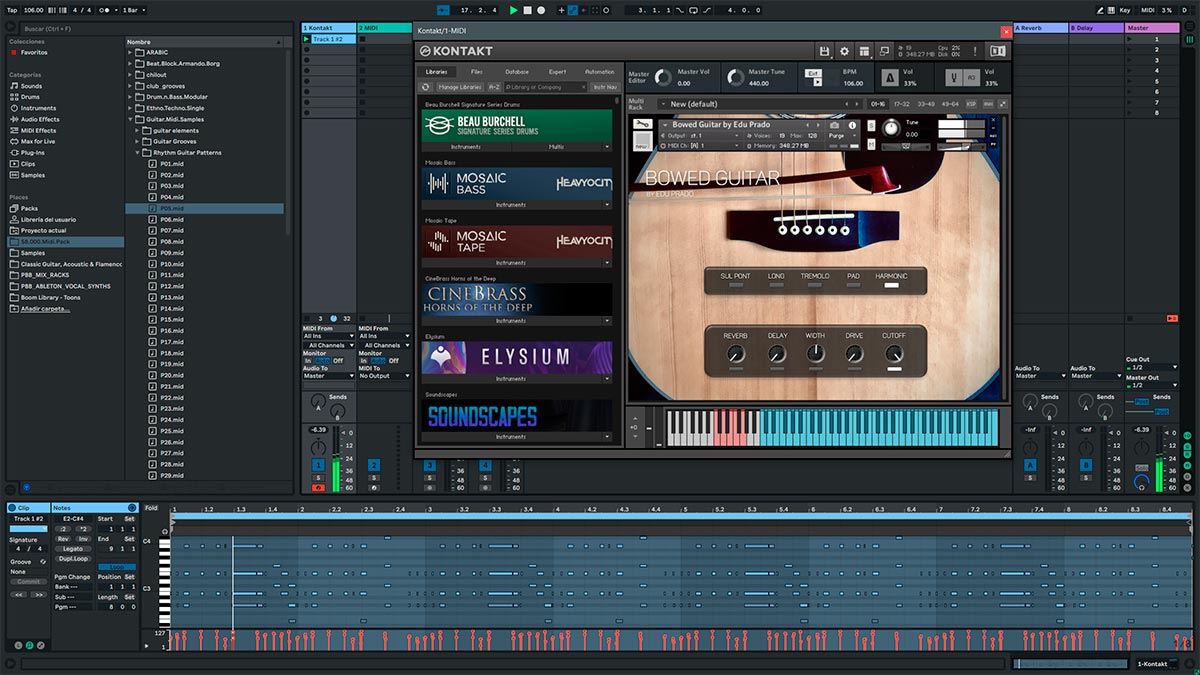Refresh Kontakt libraries with the circular arrow icon
Viewport: 1200px width, 675px height.
[x=425, y=87]
